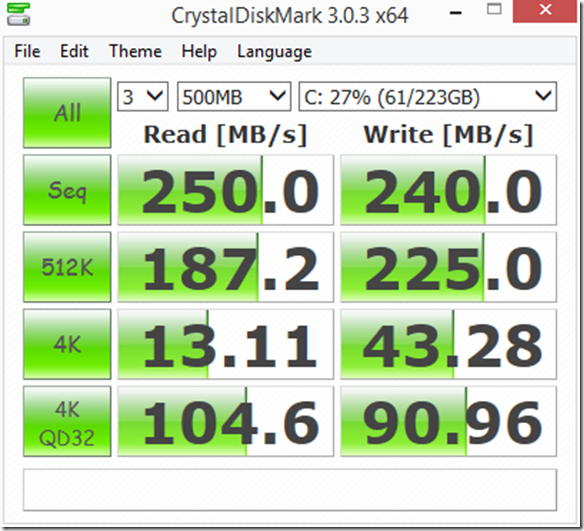Run the 4K QD32 test

click(67, 422)
